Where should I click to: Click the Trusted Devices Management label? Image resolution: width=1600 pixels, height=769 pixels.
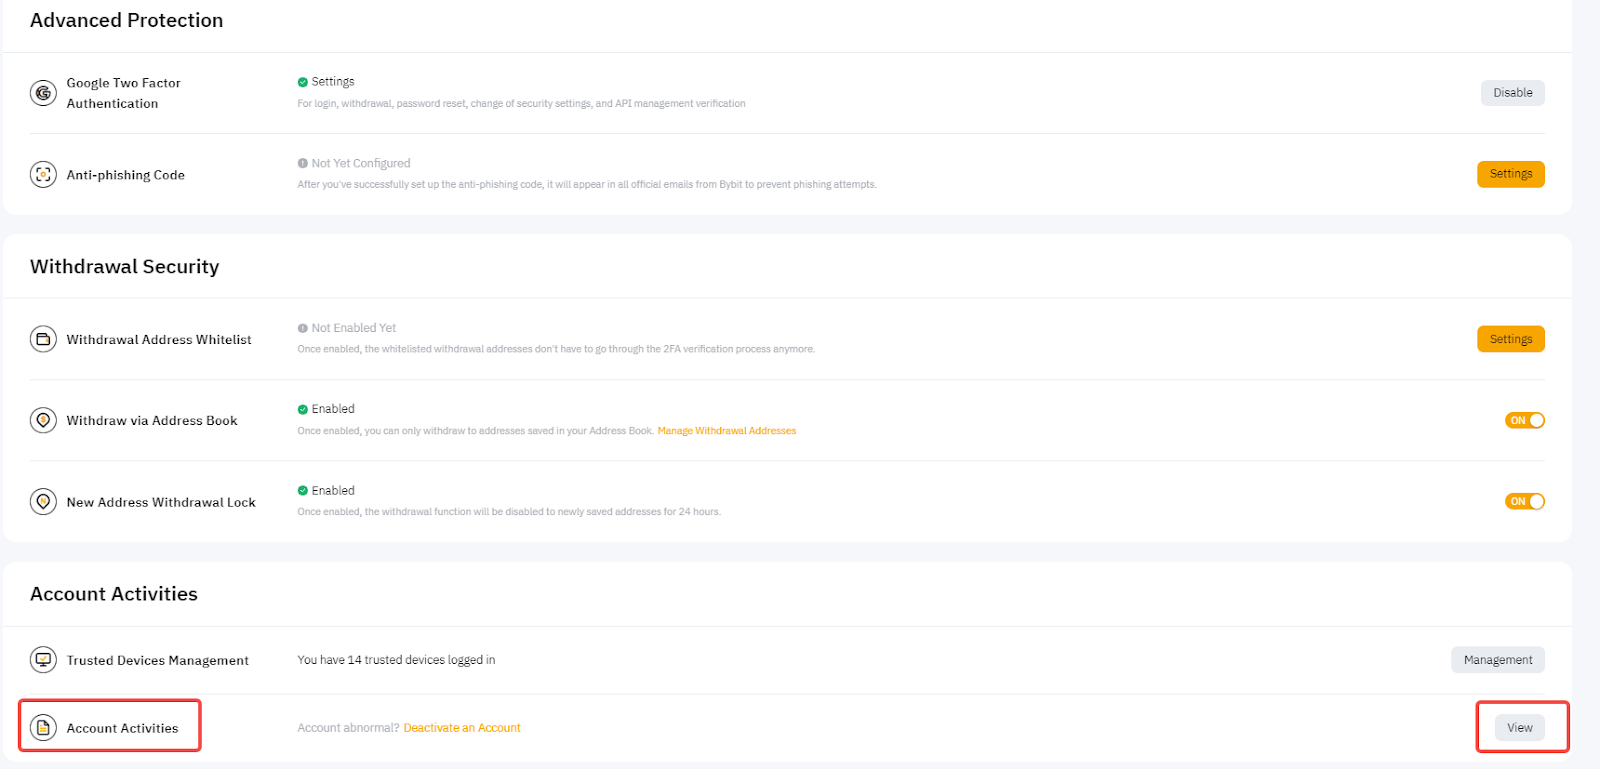coord(157,661)
